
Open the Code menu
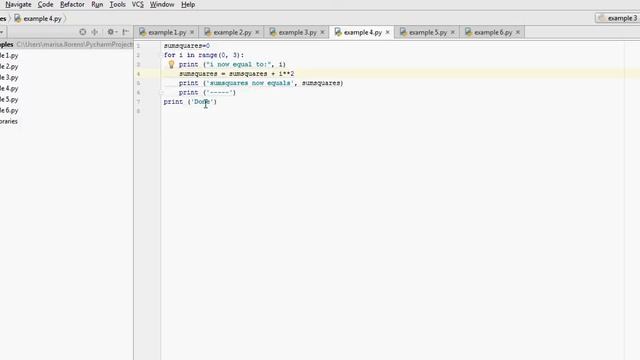click(x=45, y=4)
